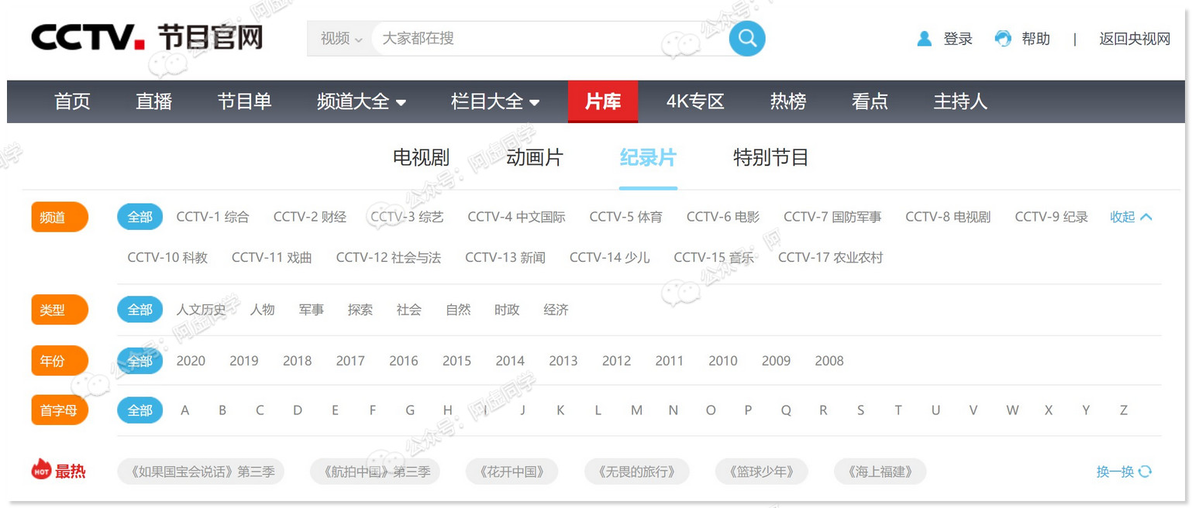Expand the 栏目大全 dropdown menu
Screen dimensions: 1192x508
click(x=496, y=101)
